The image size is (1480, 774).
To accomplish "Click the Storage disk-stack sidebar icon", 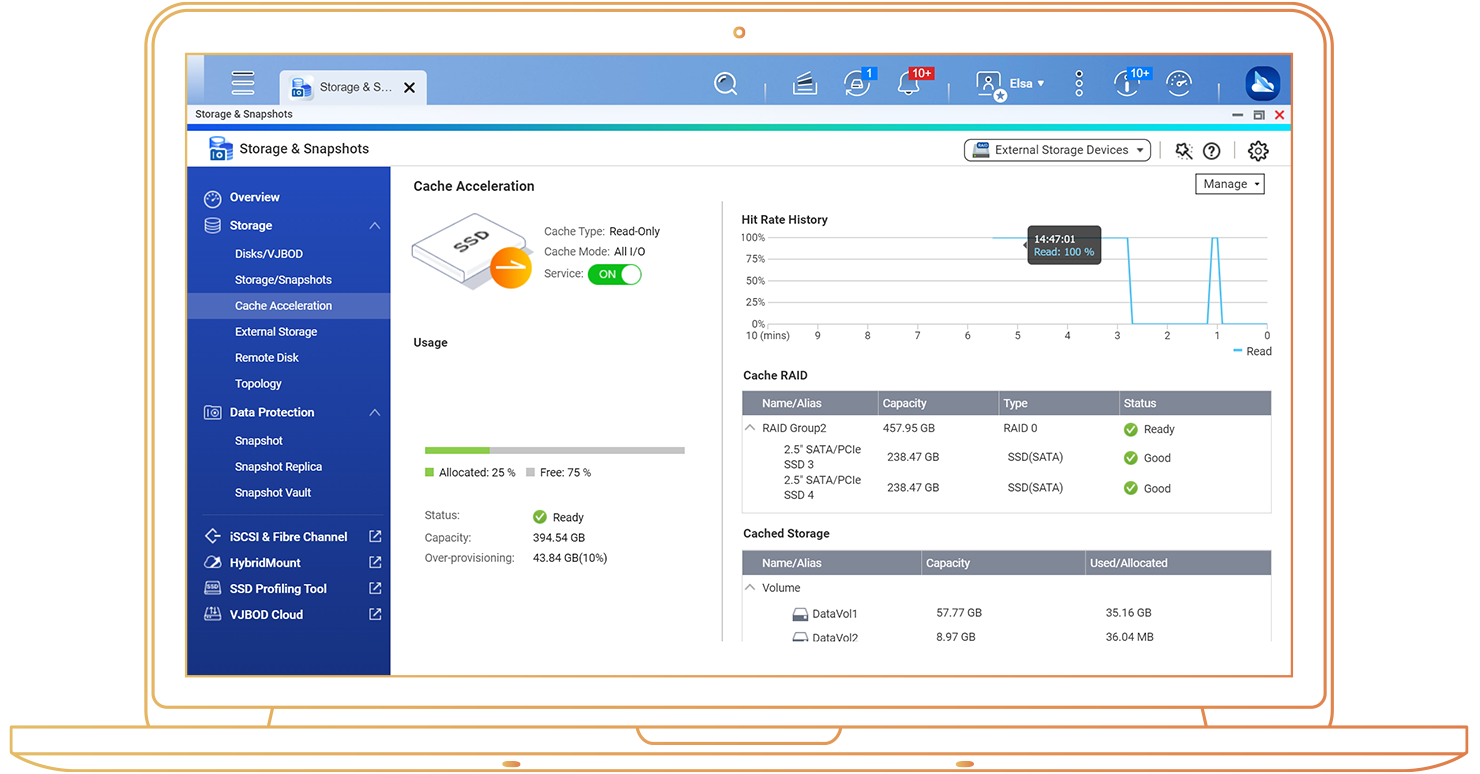I will coord(212,226).
